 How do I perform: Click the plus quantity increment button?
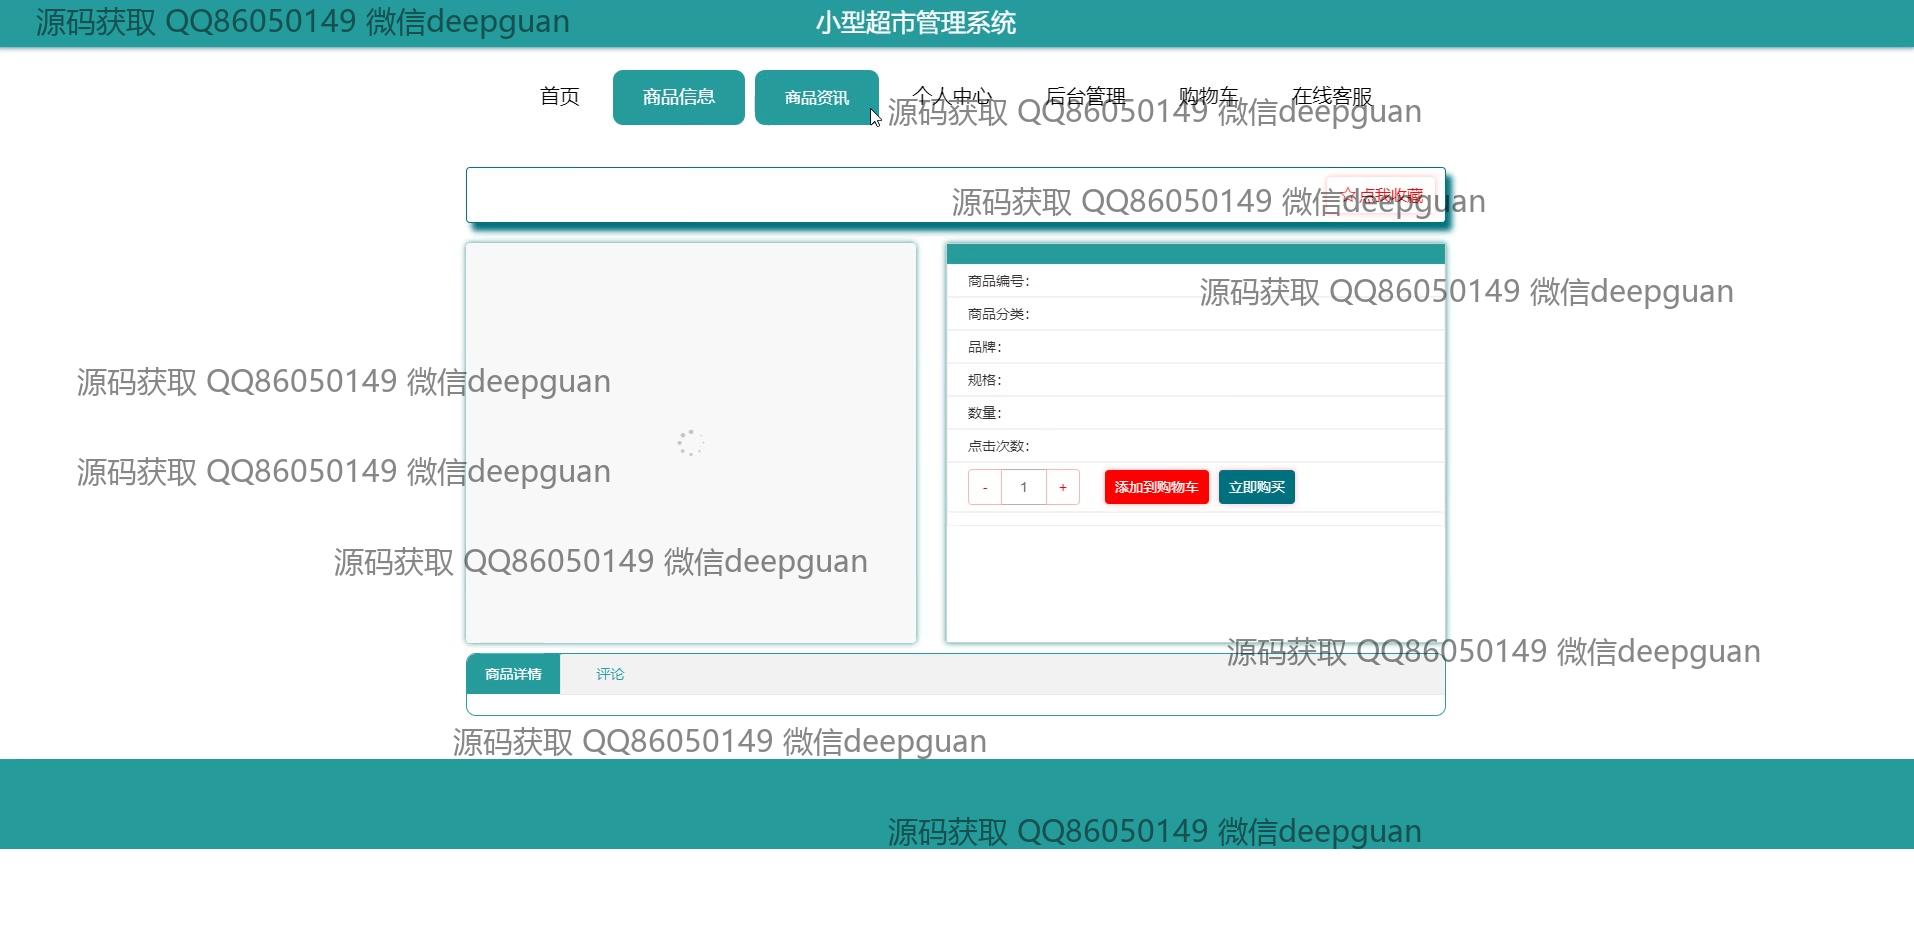pyautogui.click(x=1062, y=487)
